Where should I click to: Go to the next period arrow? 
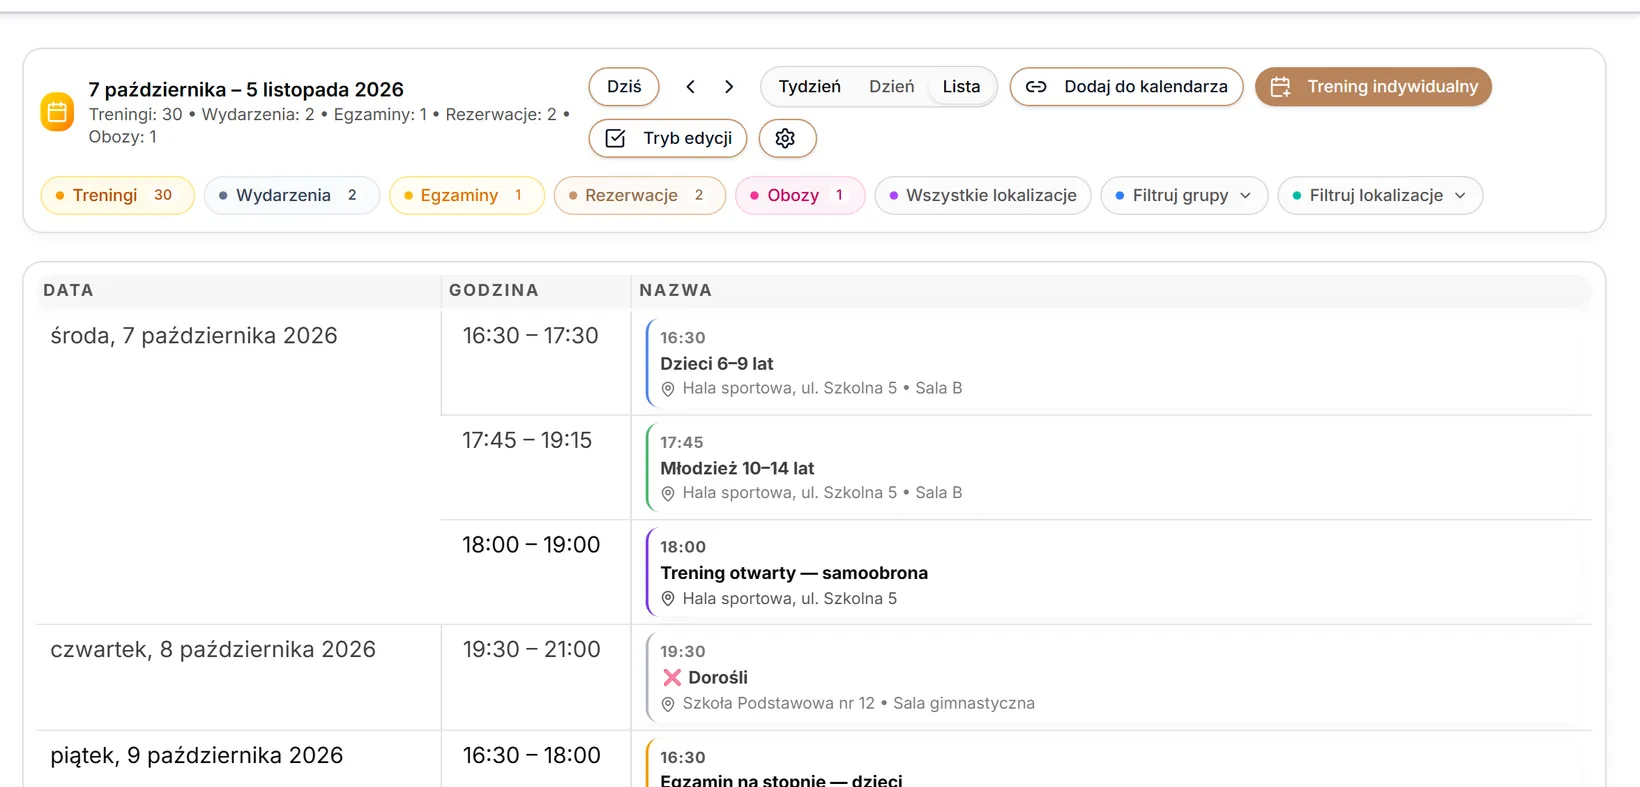(x=729, y=87)
